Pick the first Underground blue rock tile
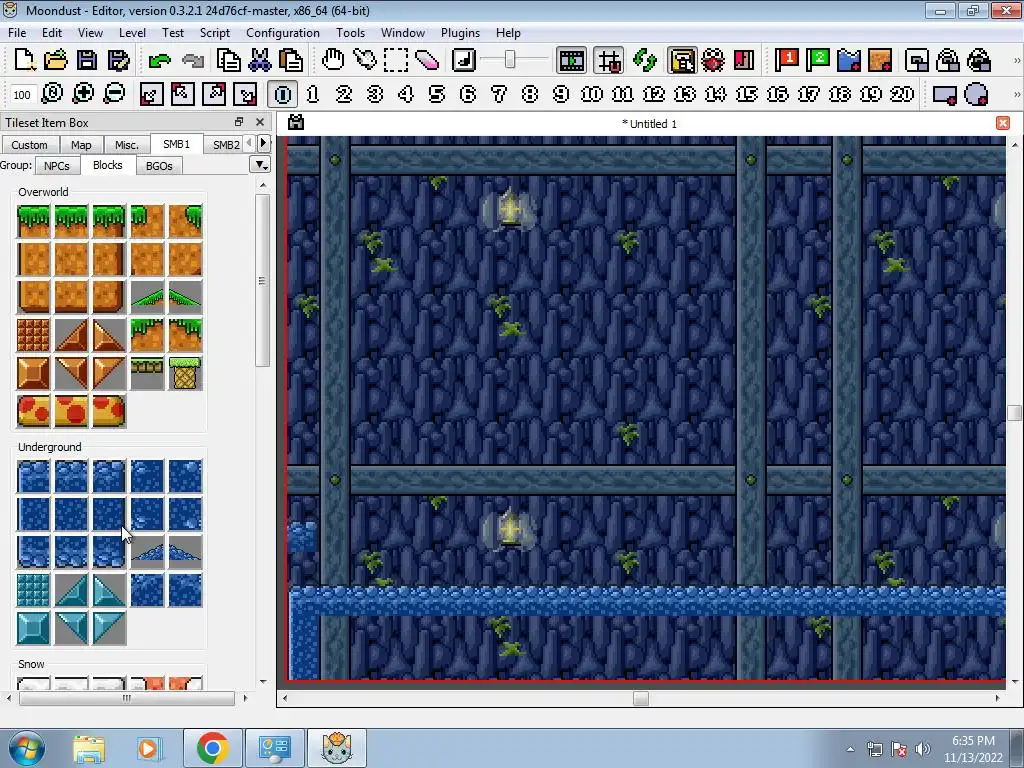This screenshot has height=768, width=1024. [33, 476]
